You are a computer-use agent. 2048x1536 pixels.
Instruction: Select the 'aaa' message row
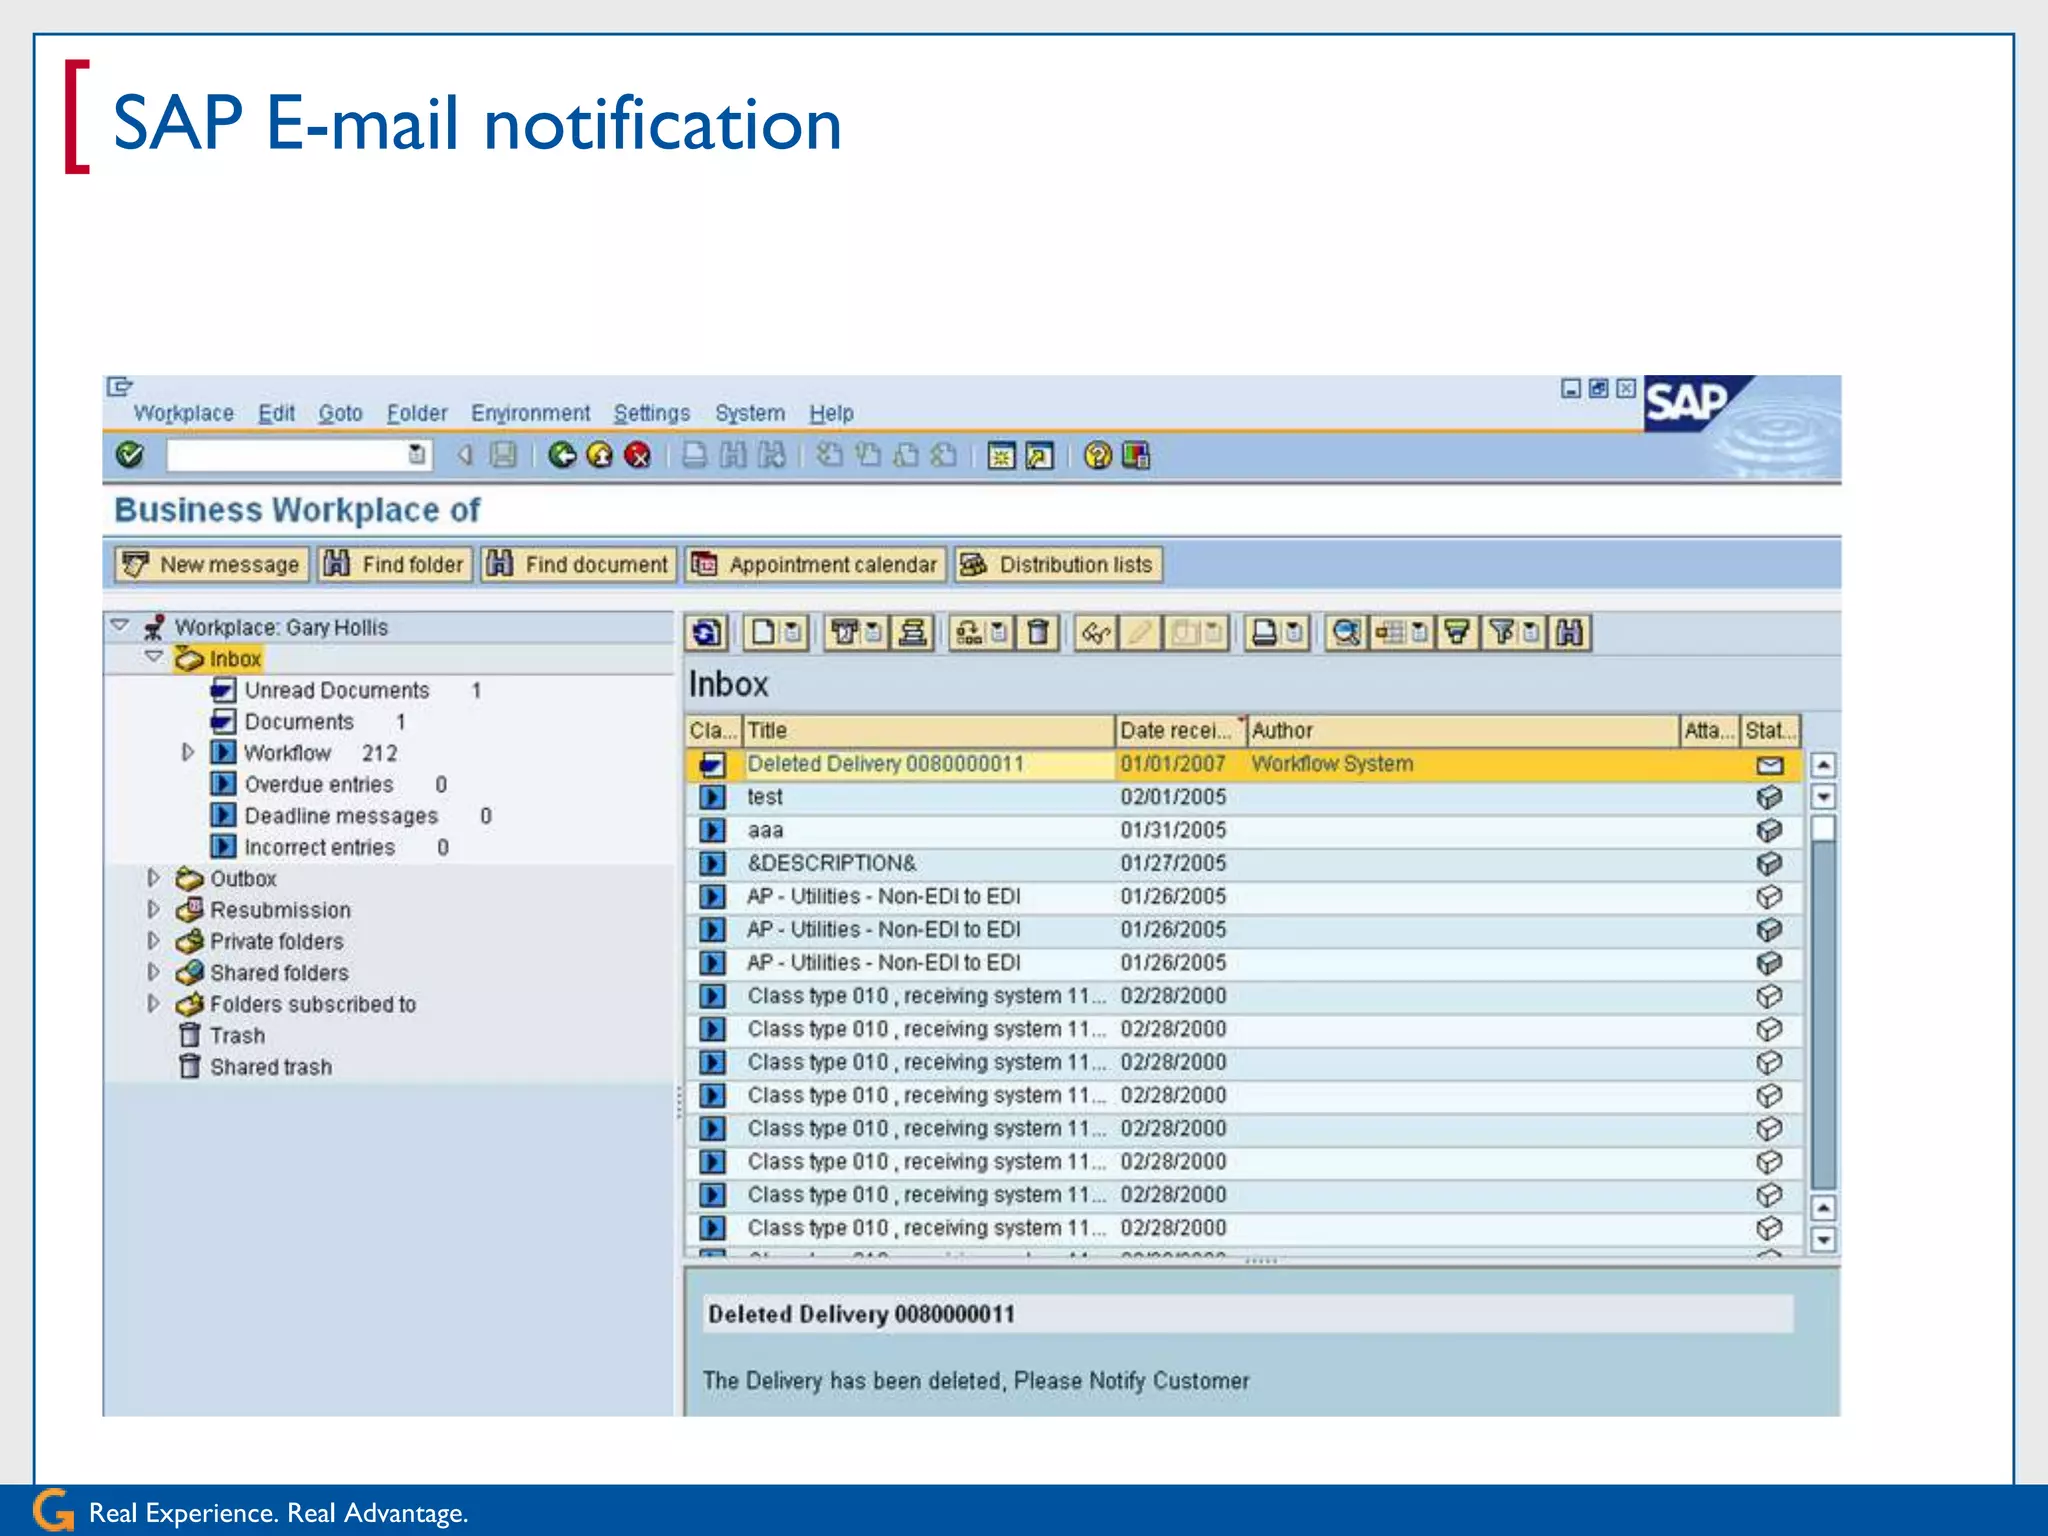[x=1244, y=830]
